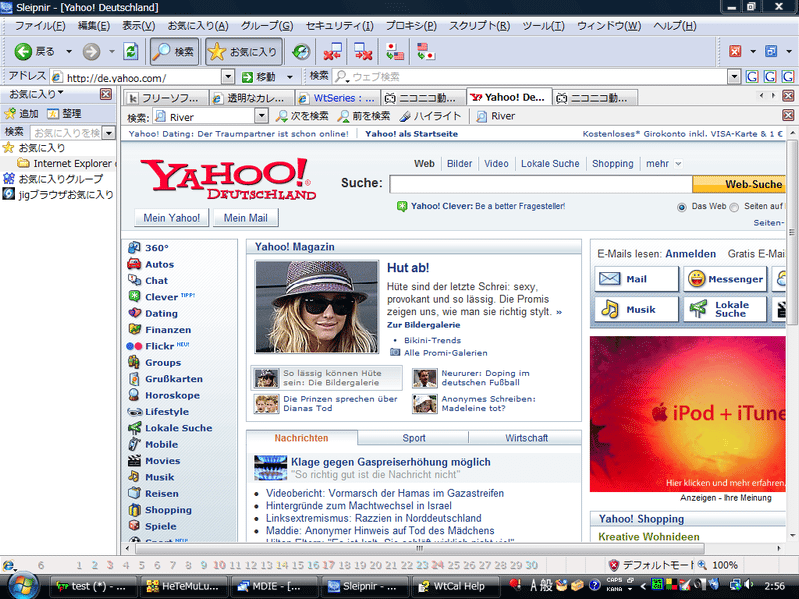Click the Musik note button
Viewport: 799px width, 599px height.
pos(636,309)
